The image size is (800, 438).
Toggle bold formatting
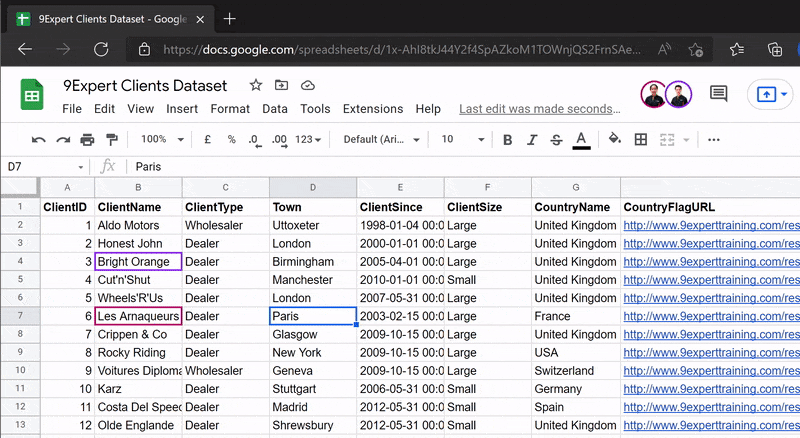(508, 140)
